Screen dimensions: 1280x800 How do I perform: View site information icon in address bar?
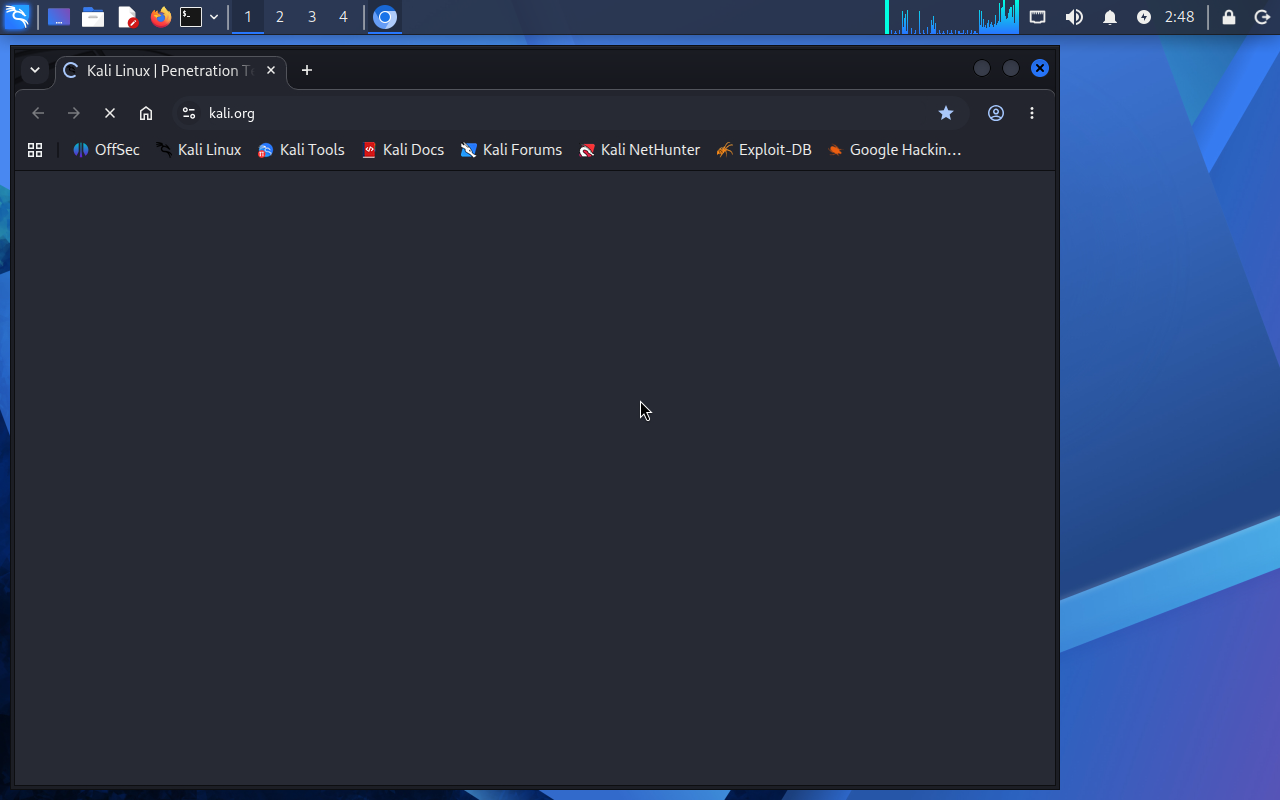point(189,113)
